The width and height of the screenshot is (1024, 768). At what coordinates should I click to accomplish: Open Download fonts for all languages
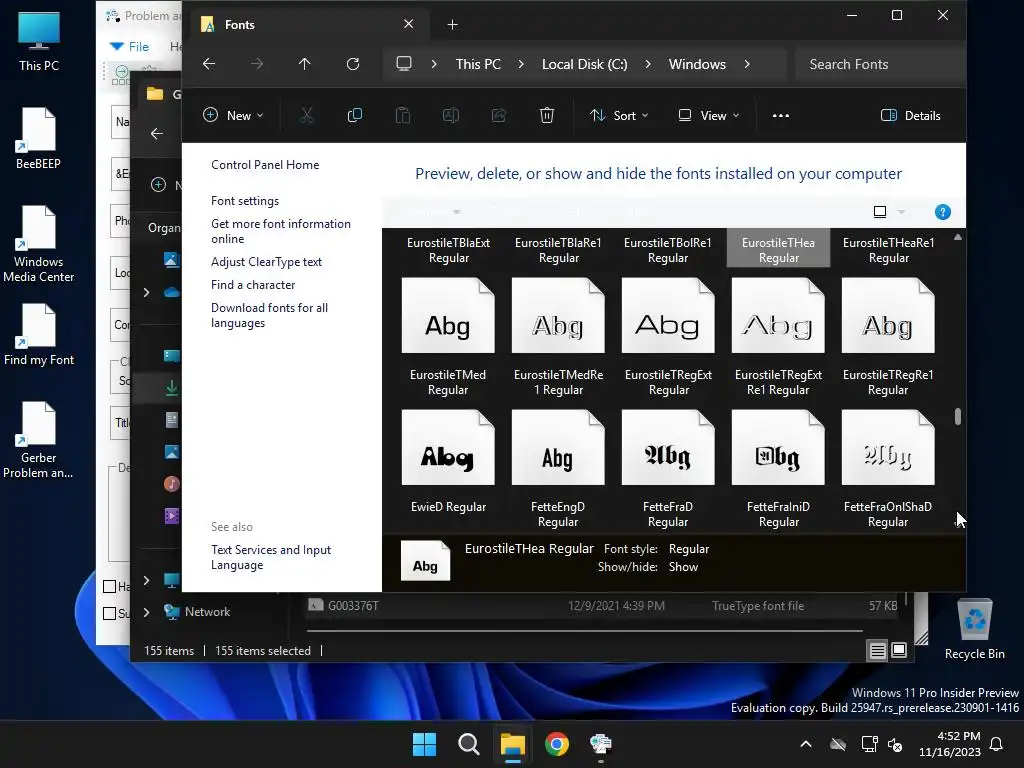point(269,315)
